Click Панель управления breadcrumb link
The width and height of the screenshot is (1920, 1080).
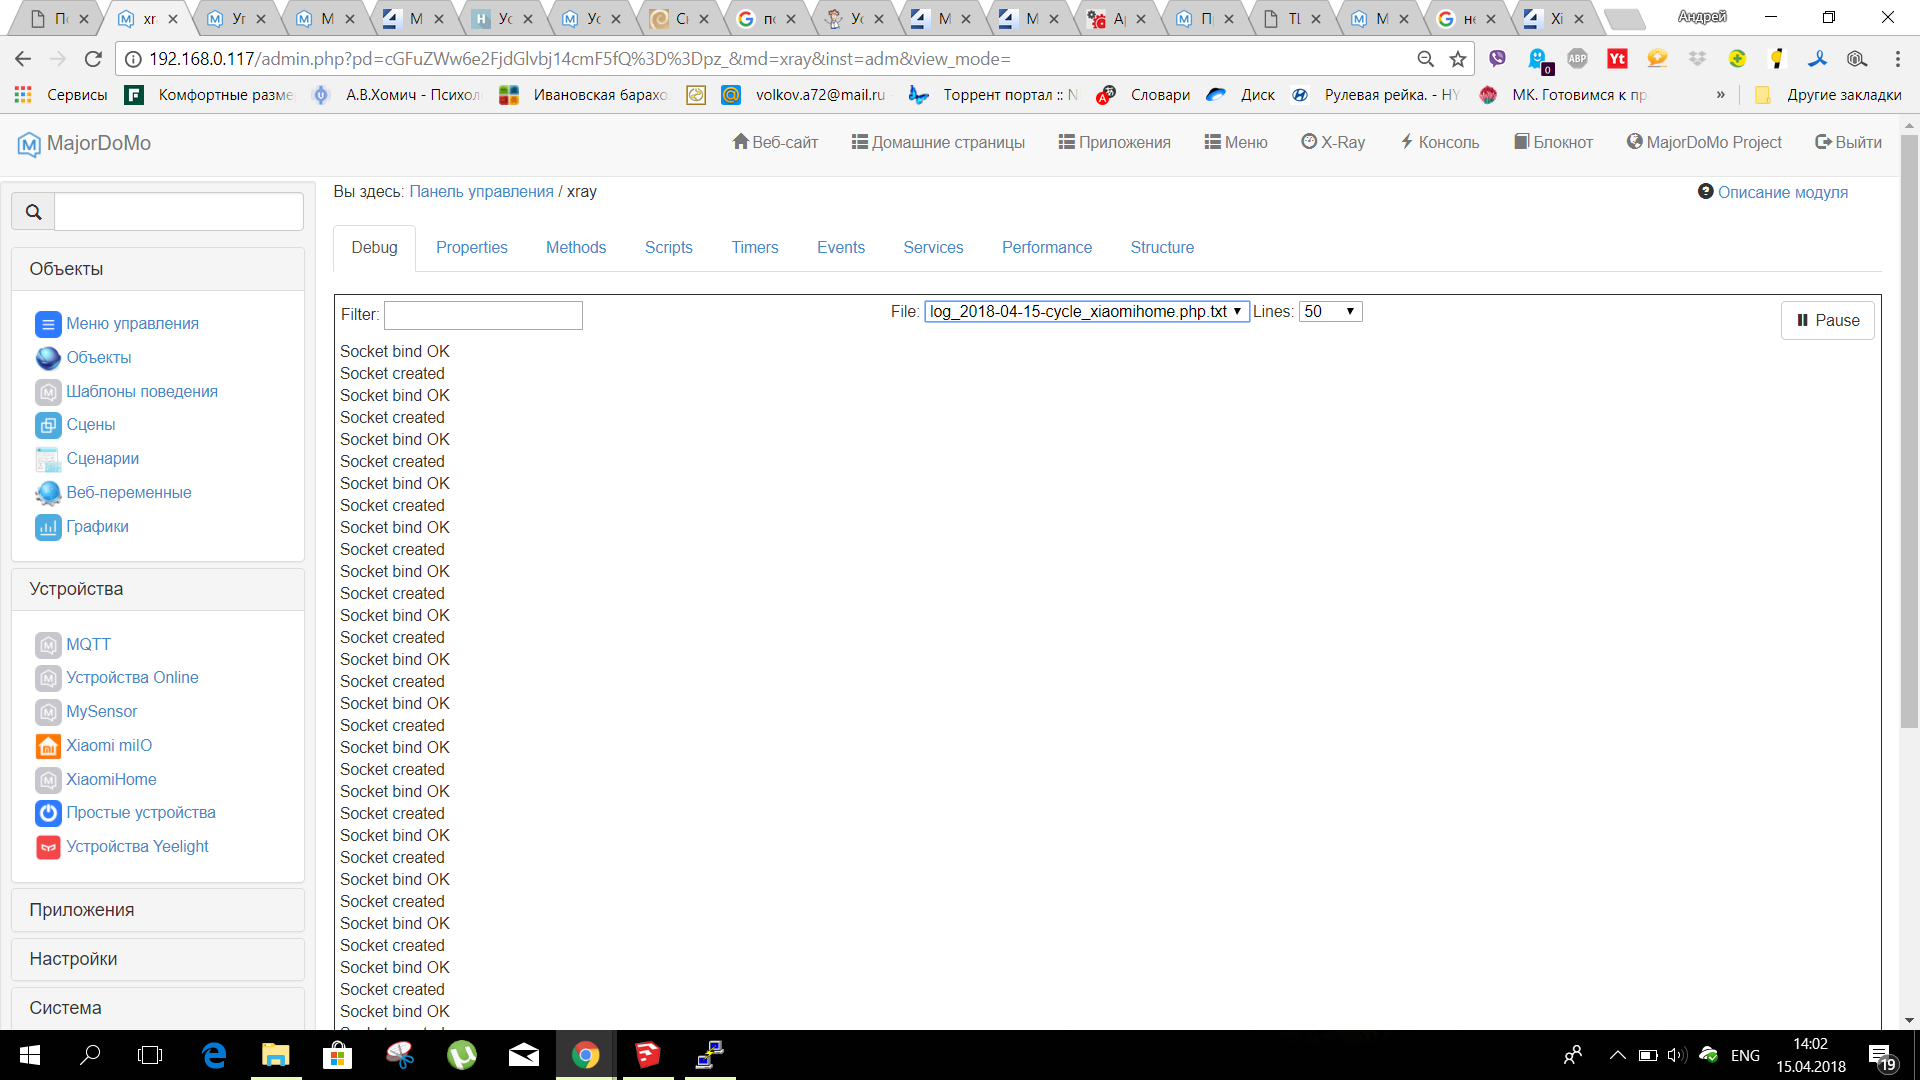point(481,192)
